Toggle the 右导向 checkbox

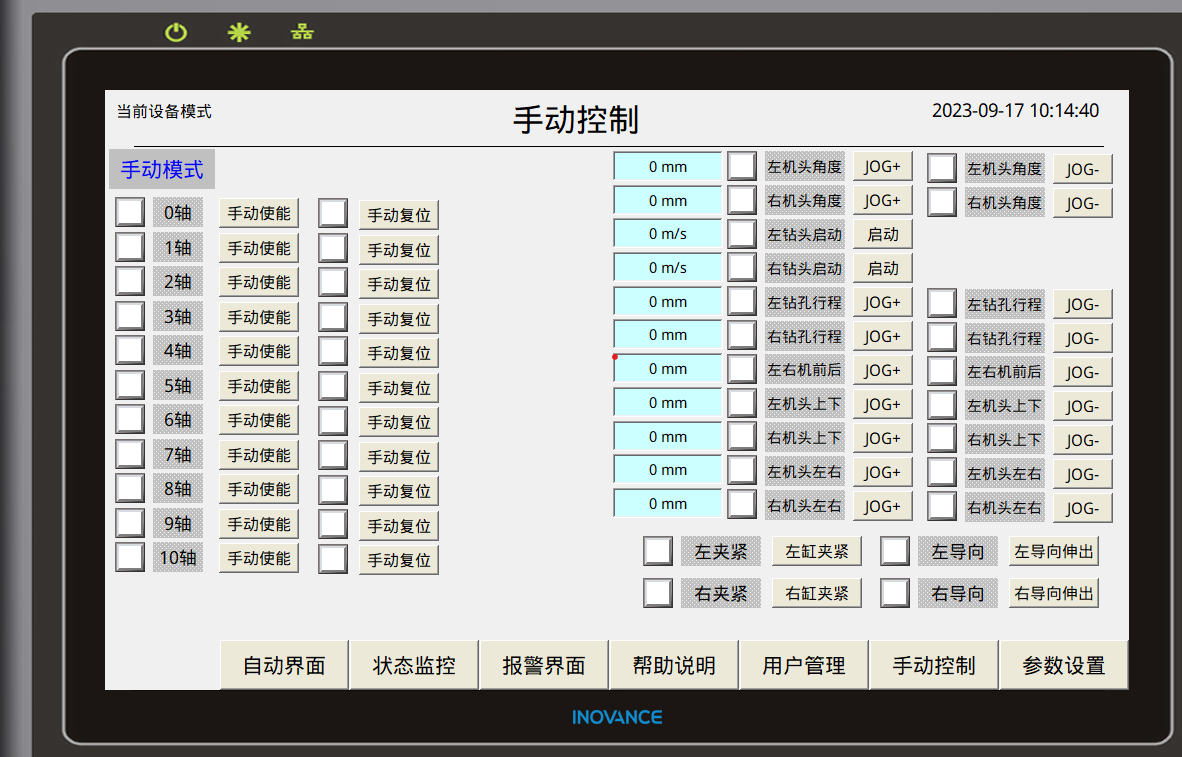(x=895, y=593)
